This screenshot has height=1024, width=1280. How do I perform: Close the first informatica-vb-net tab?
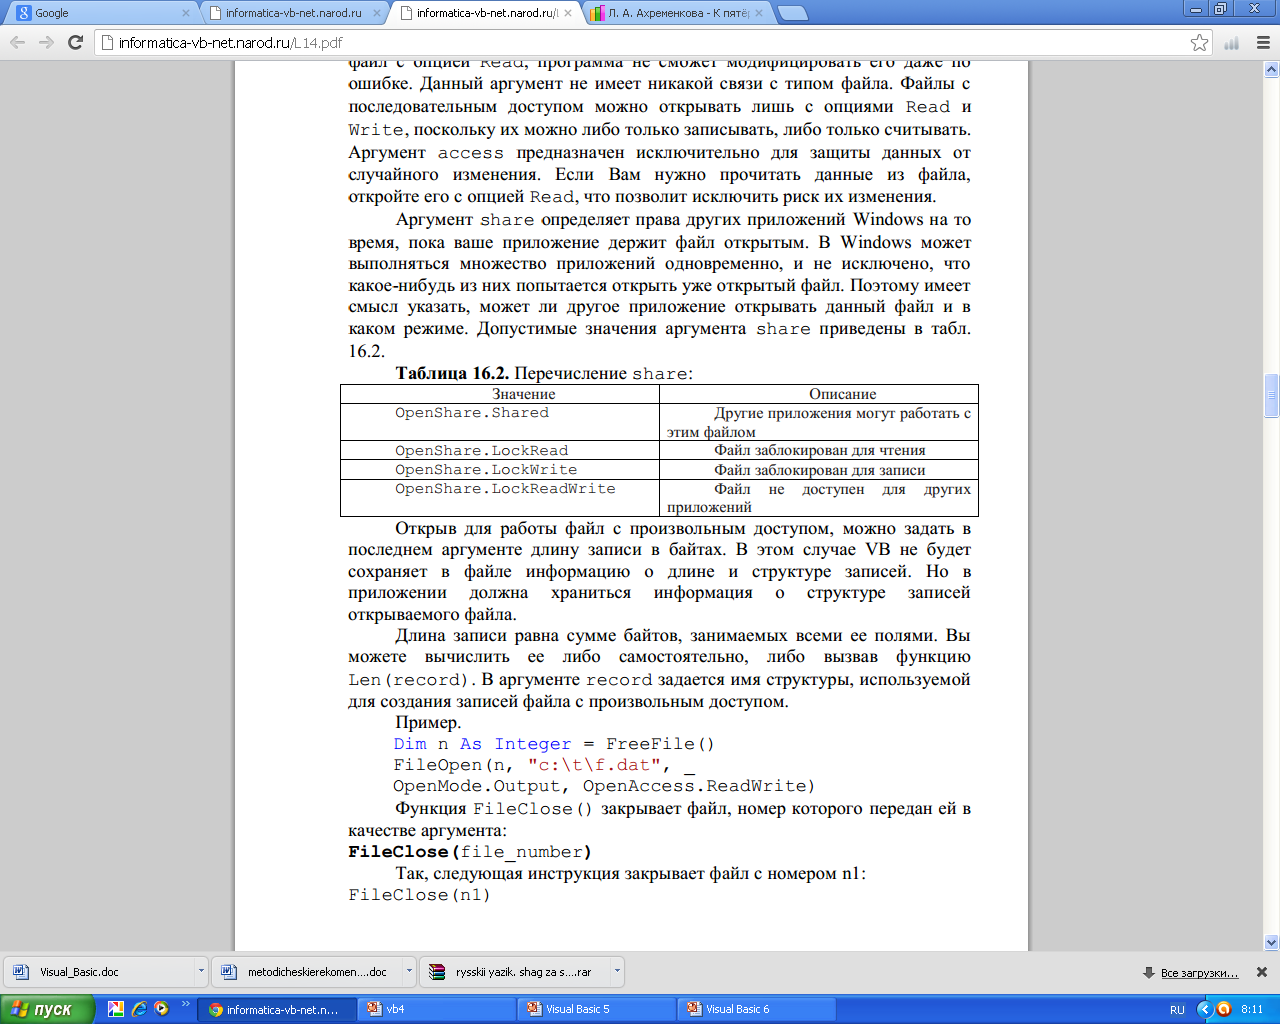(x=377, y=13)
